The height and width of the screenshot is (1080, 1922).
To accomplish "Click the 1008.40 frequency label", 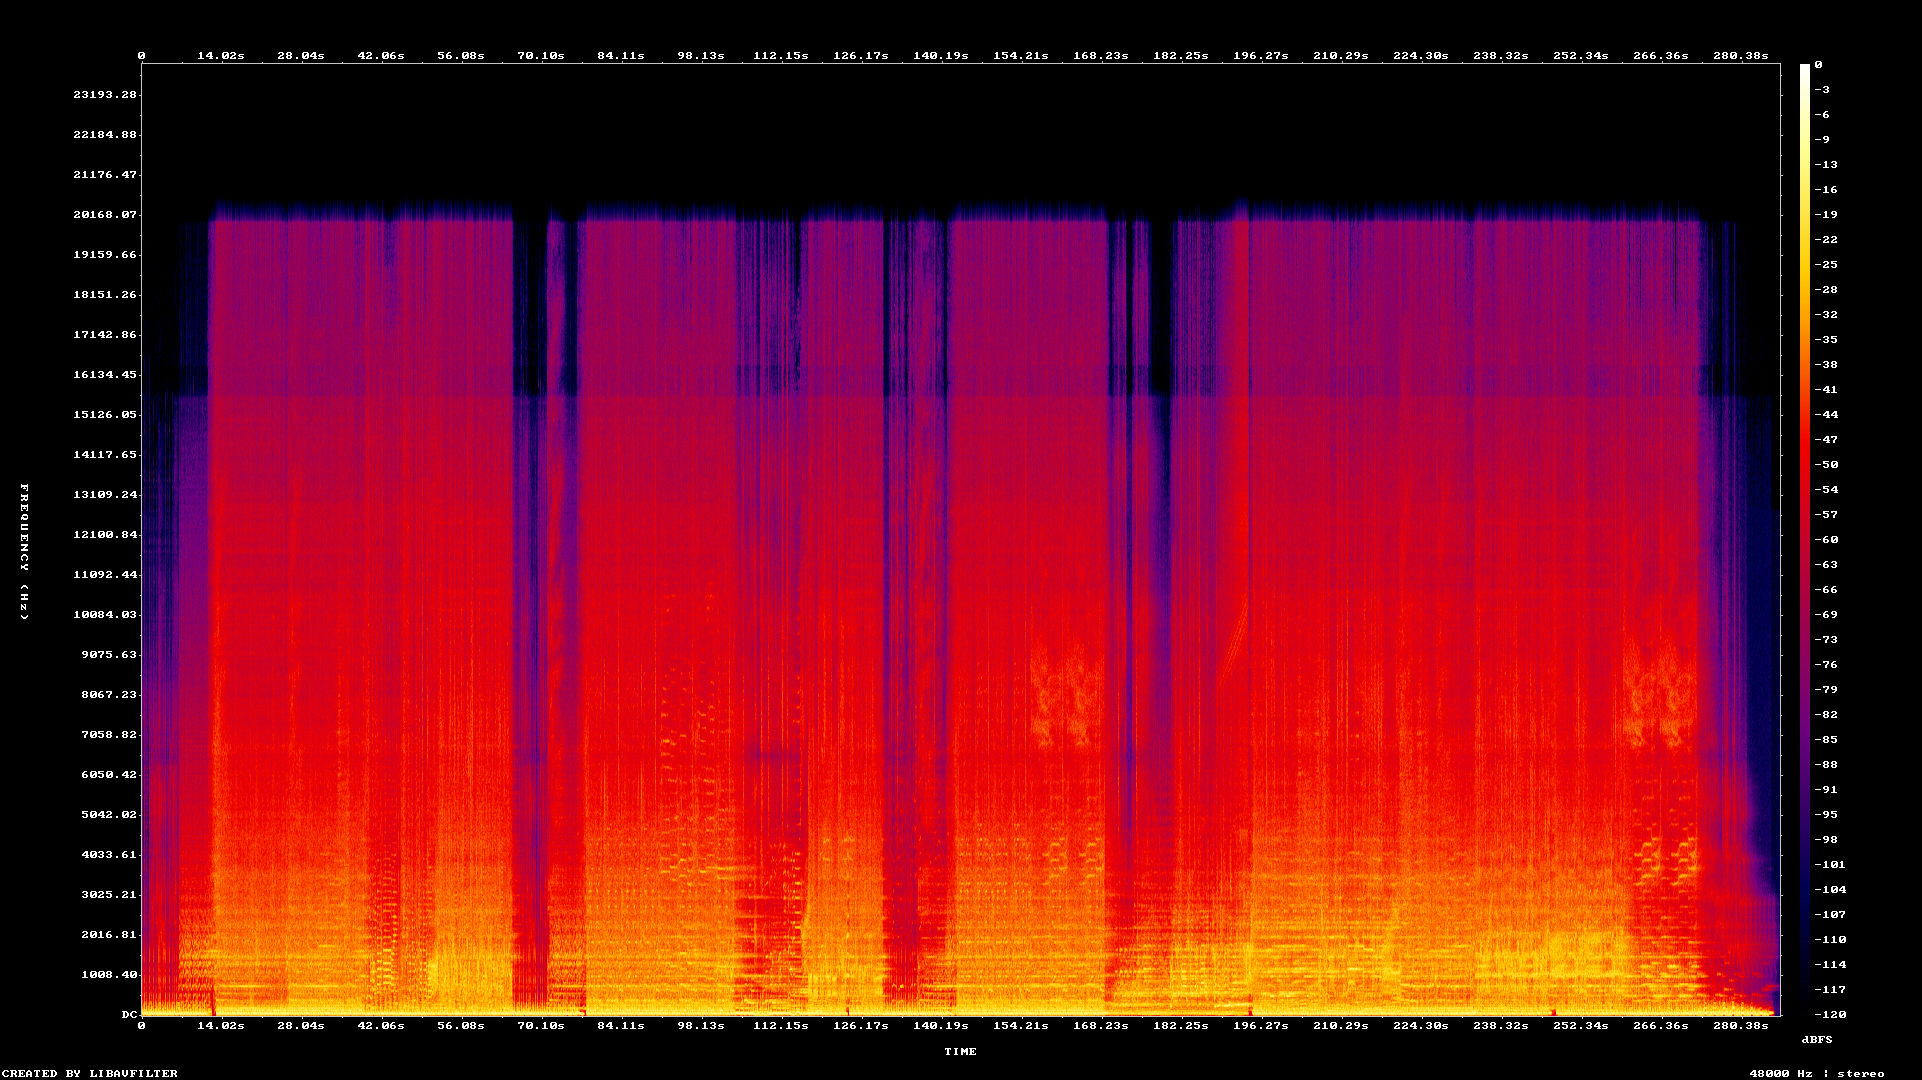I will click(109, 975).
